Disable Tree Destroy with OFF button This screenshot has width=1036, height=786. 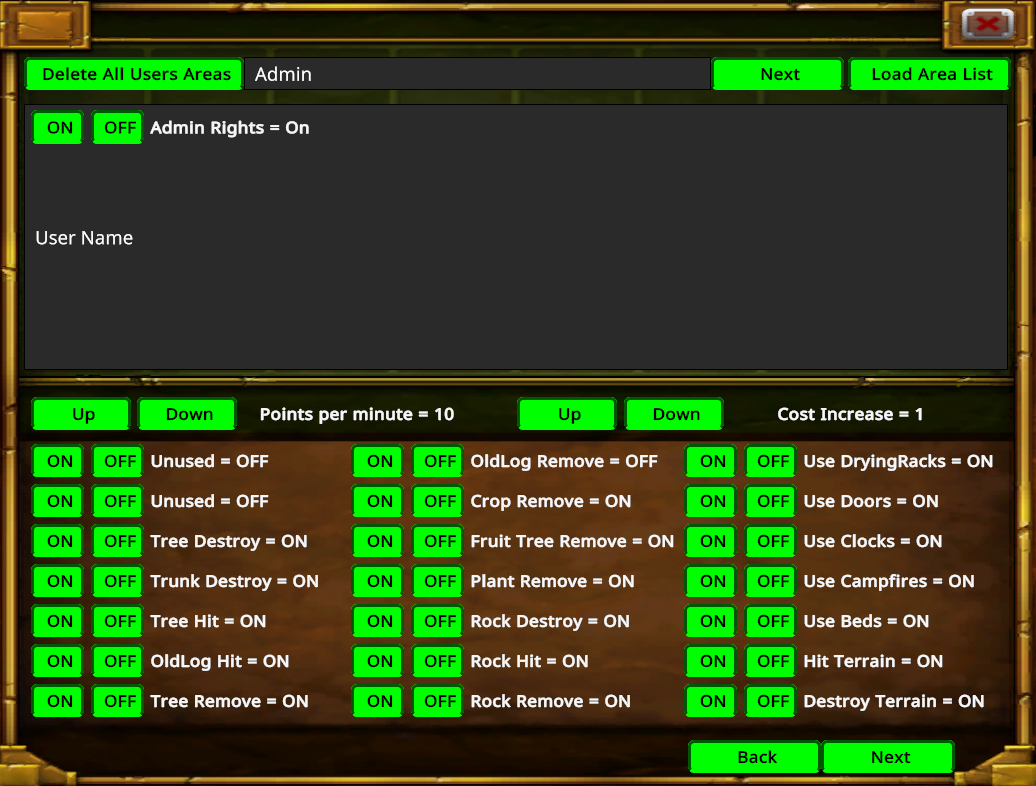click(x=119, y=541)
